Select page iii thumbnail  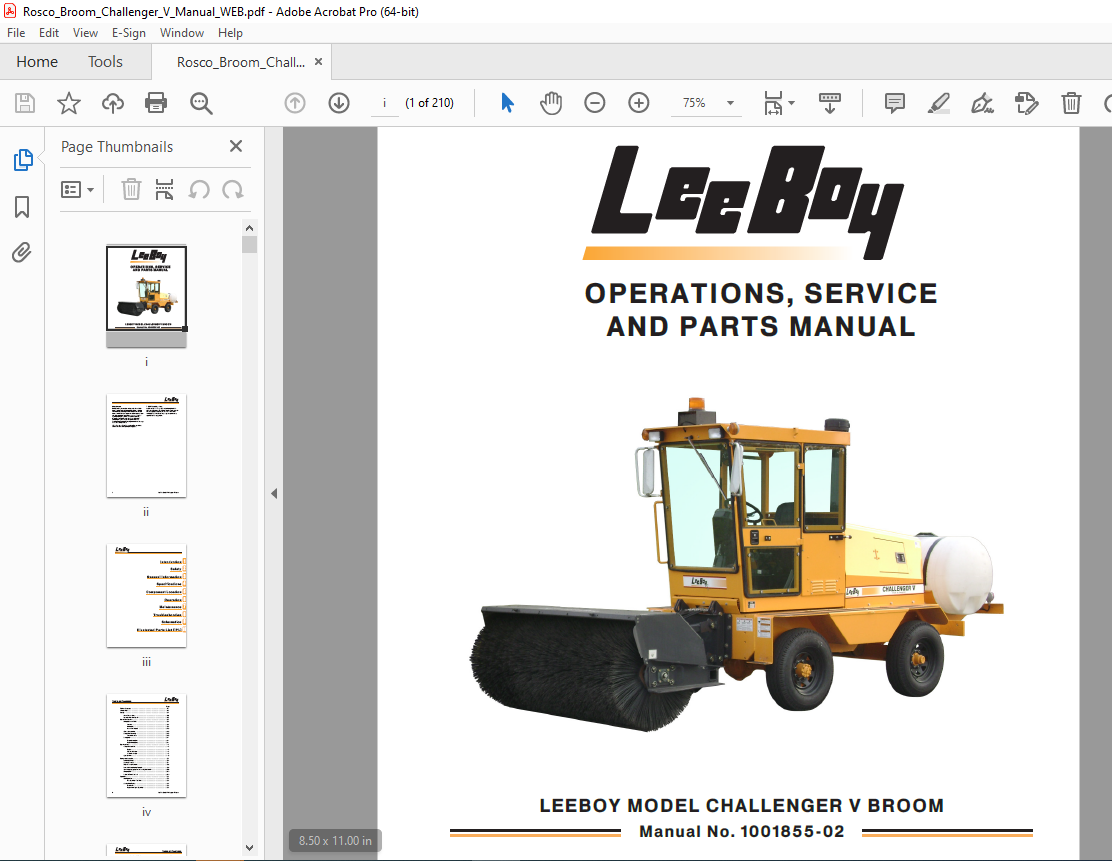pyautogui.click(x=146, y=596)
